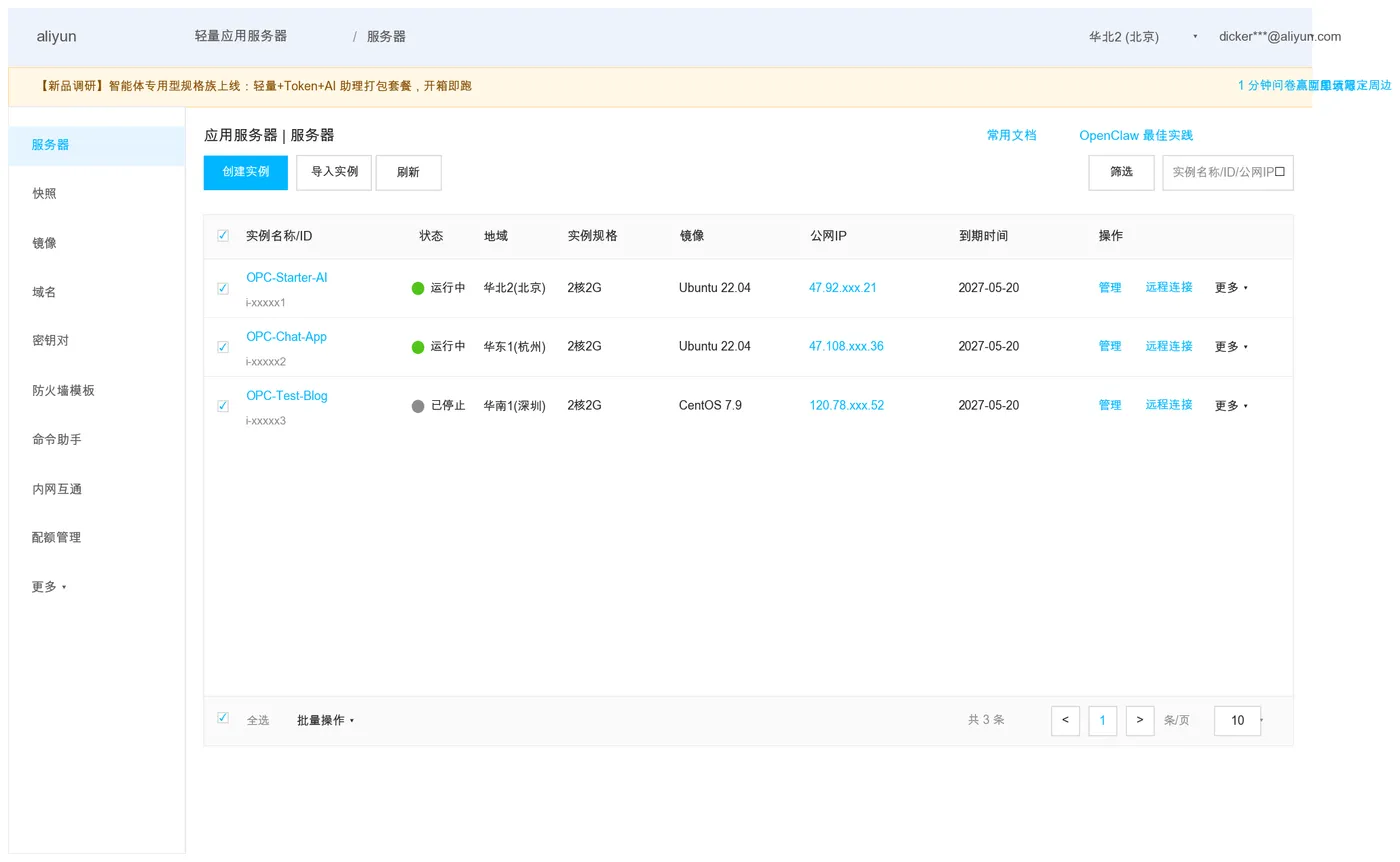Select 服务器 in the sidebar

point(97,145)
